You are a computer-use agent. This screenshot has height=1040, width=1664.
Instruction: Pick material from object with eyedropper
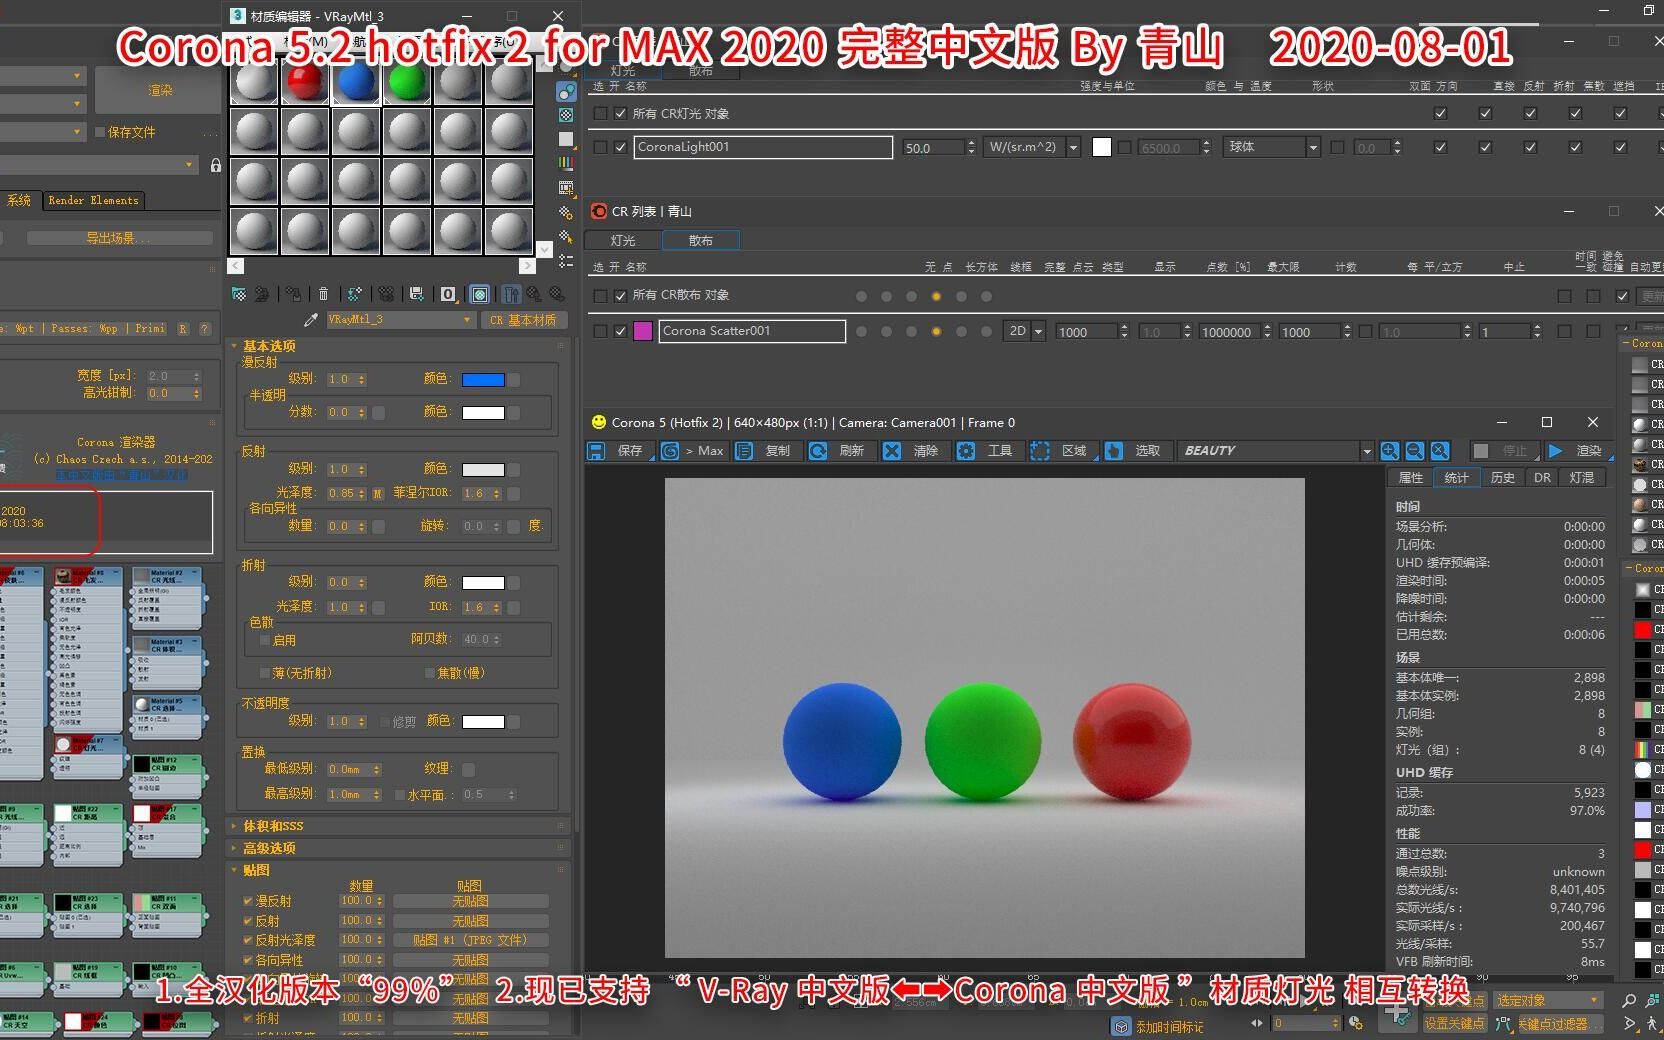(310, 320)
